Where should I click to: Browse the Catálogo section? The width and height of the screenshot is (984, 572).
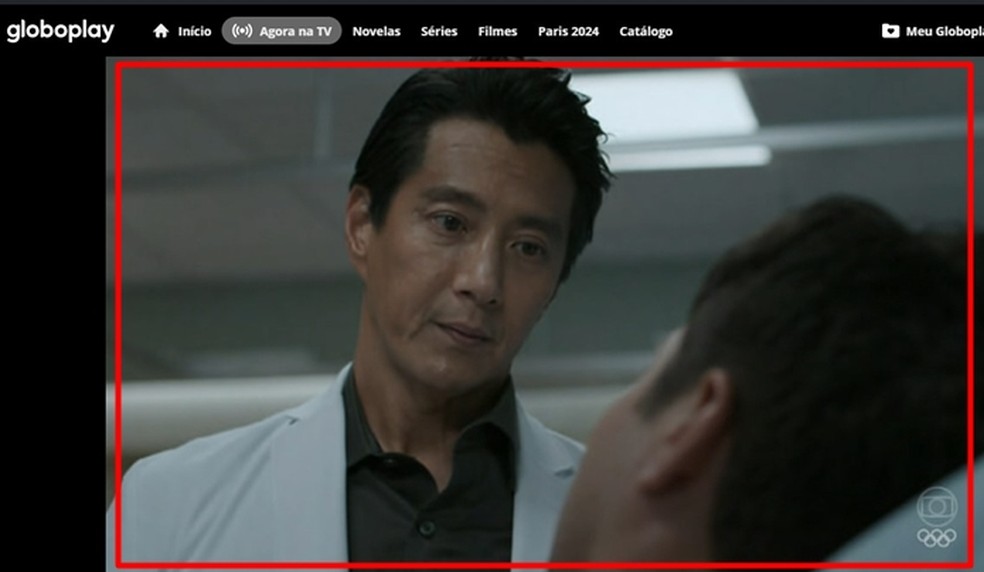[646, 31]
